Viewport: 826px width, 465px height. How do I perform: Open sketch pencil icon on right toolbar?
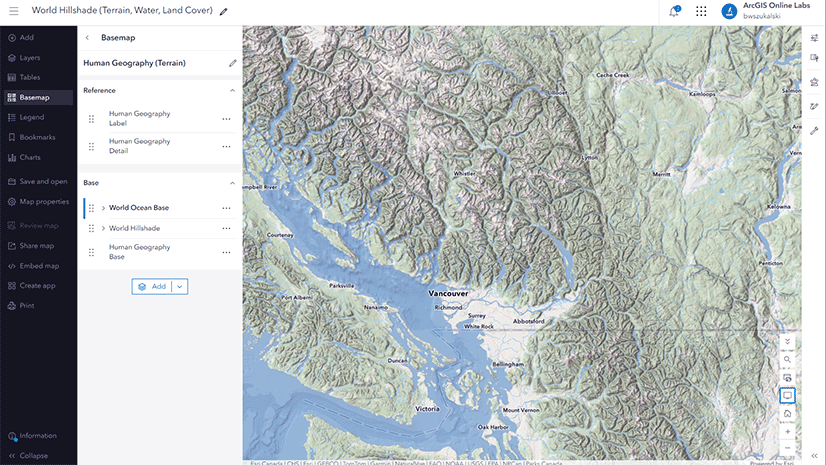(814, 106)
